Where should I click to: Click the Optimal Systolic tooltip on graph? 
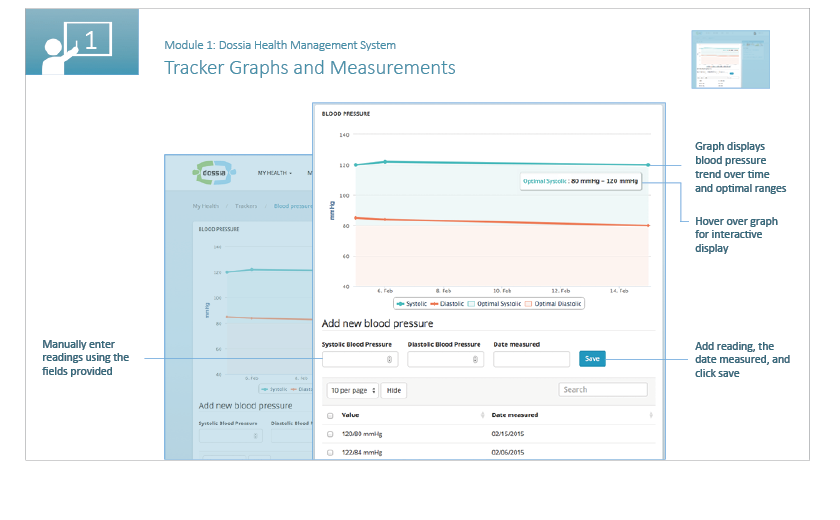coord(580,181)
